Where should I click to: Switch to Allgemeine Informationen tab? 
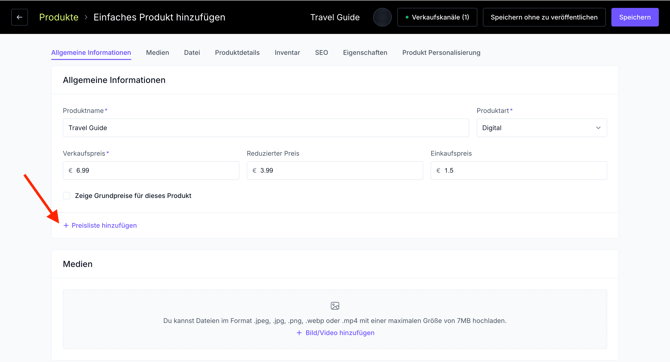point(91,53)
